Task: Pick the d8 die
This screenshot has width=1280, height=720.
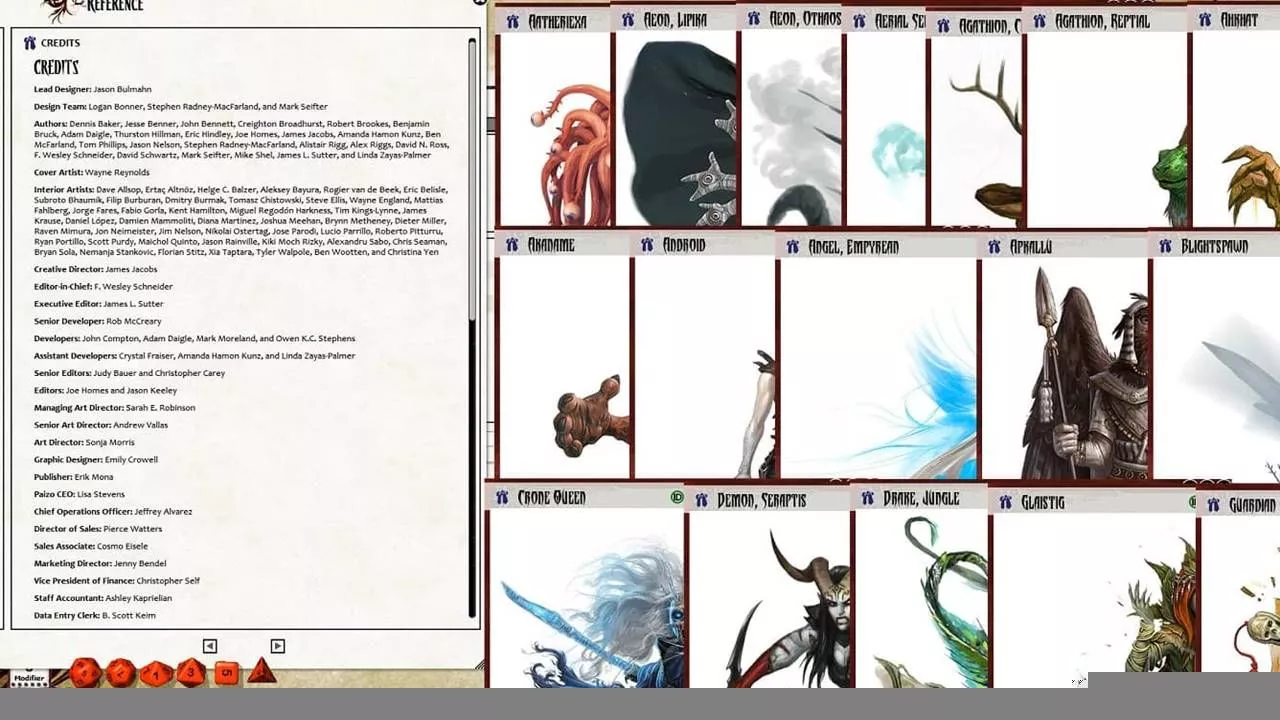Action: pyautogui.click(x=190, y=673)
